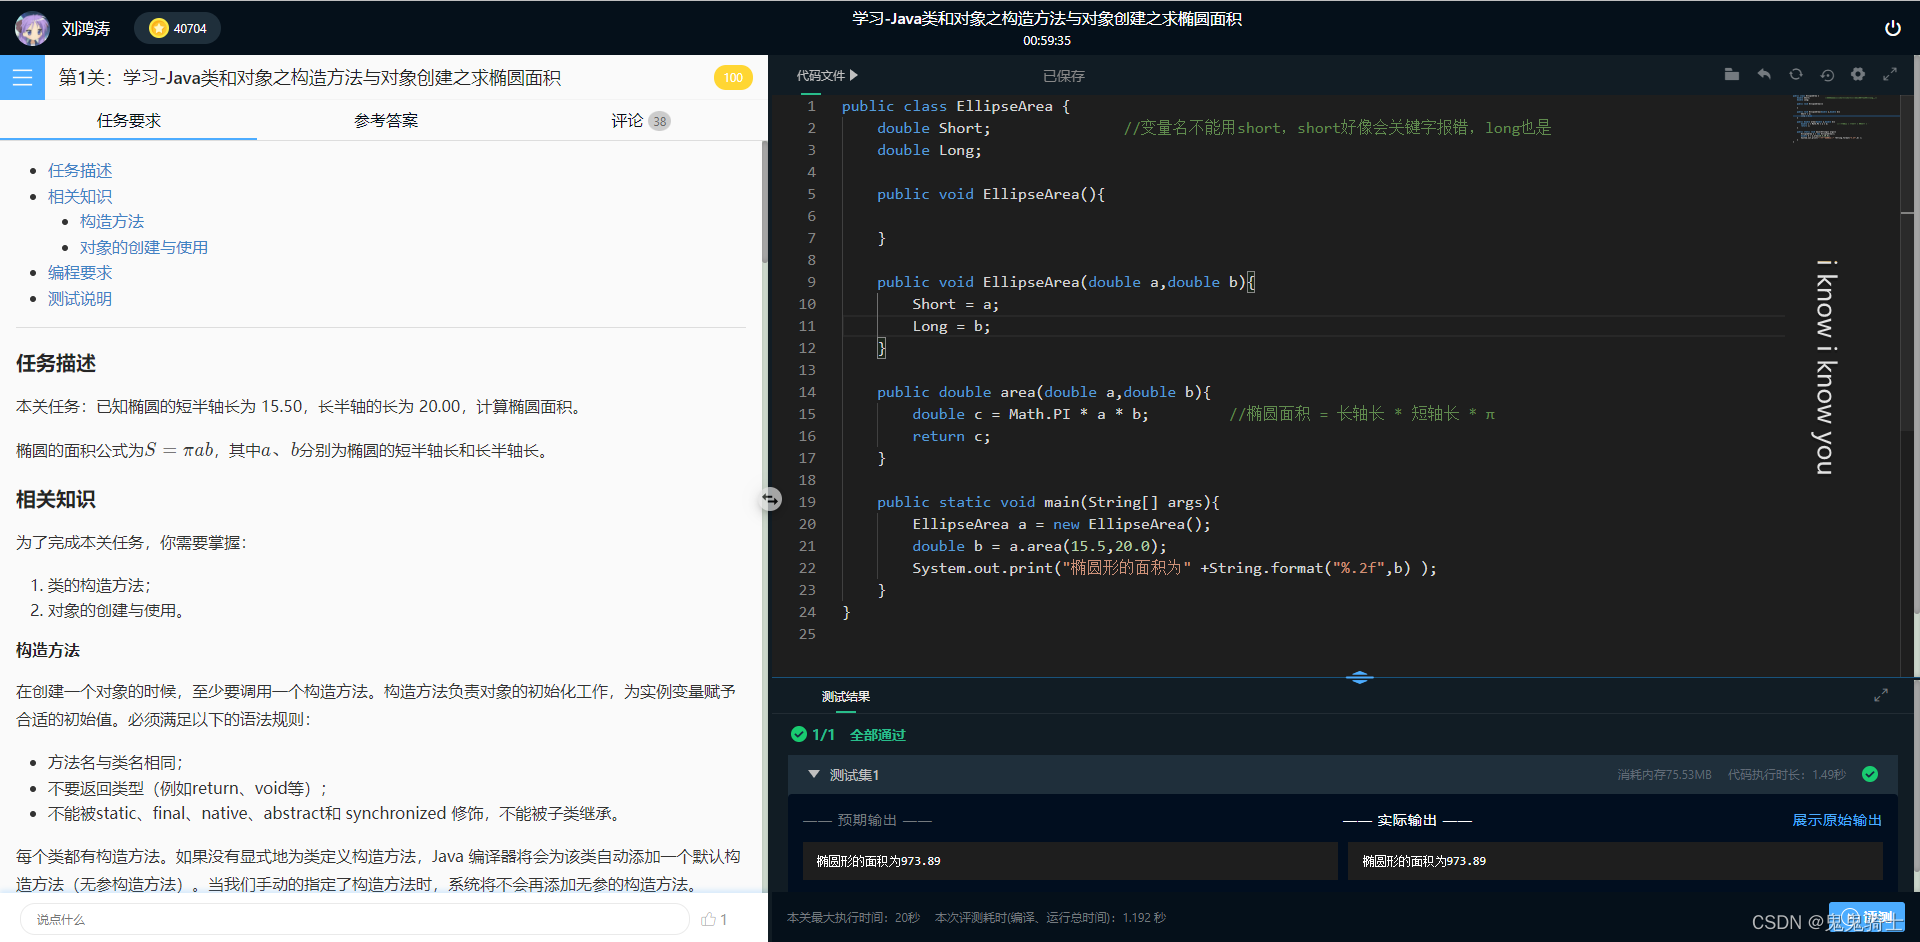This screenshot has width=1920, height=942.
Task: Click the green pass checkmark for 测试集1
Action: 1870,774
